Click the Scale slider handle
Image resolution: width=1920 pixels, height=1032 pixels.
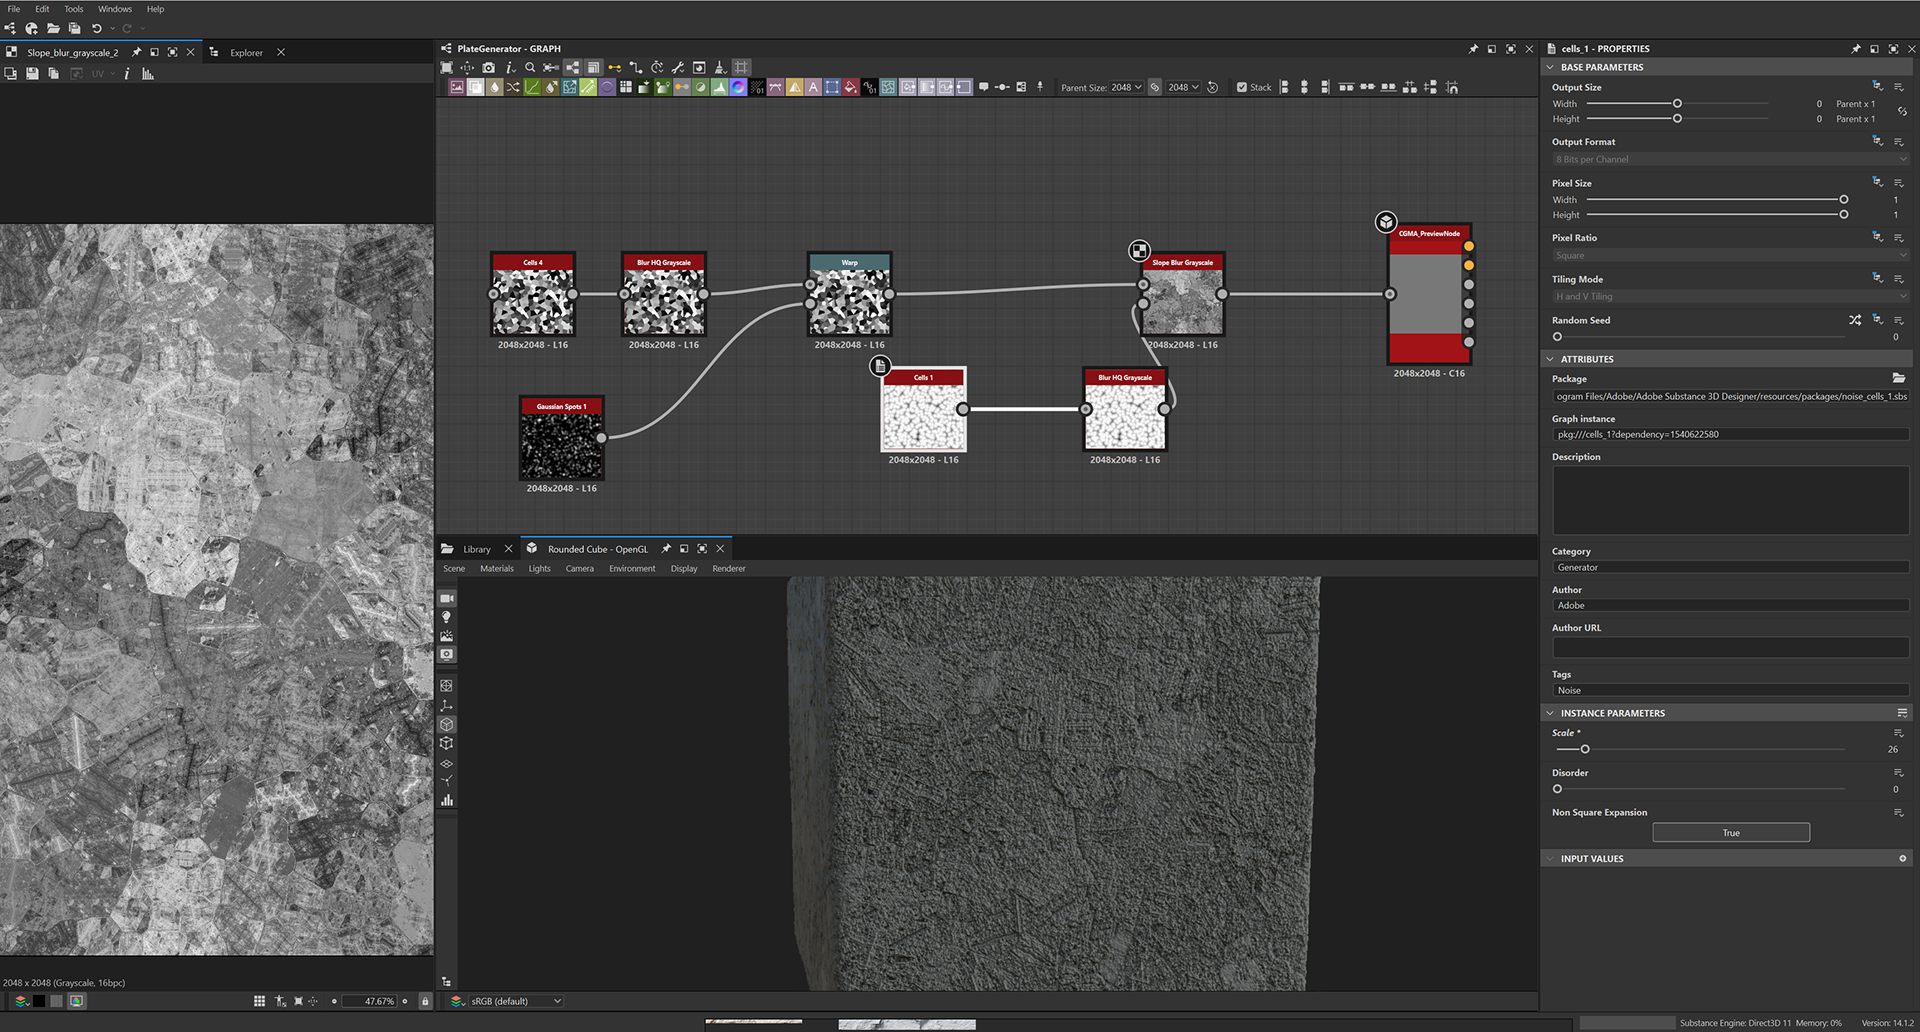(x=1585, y=749)
